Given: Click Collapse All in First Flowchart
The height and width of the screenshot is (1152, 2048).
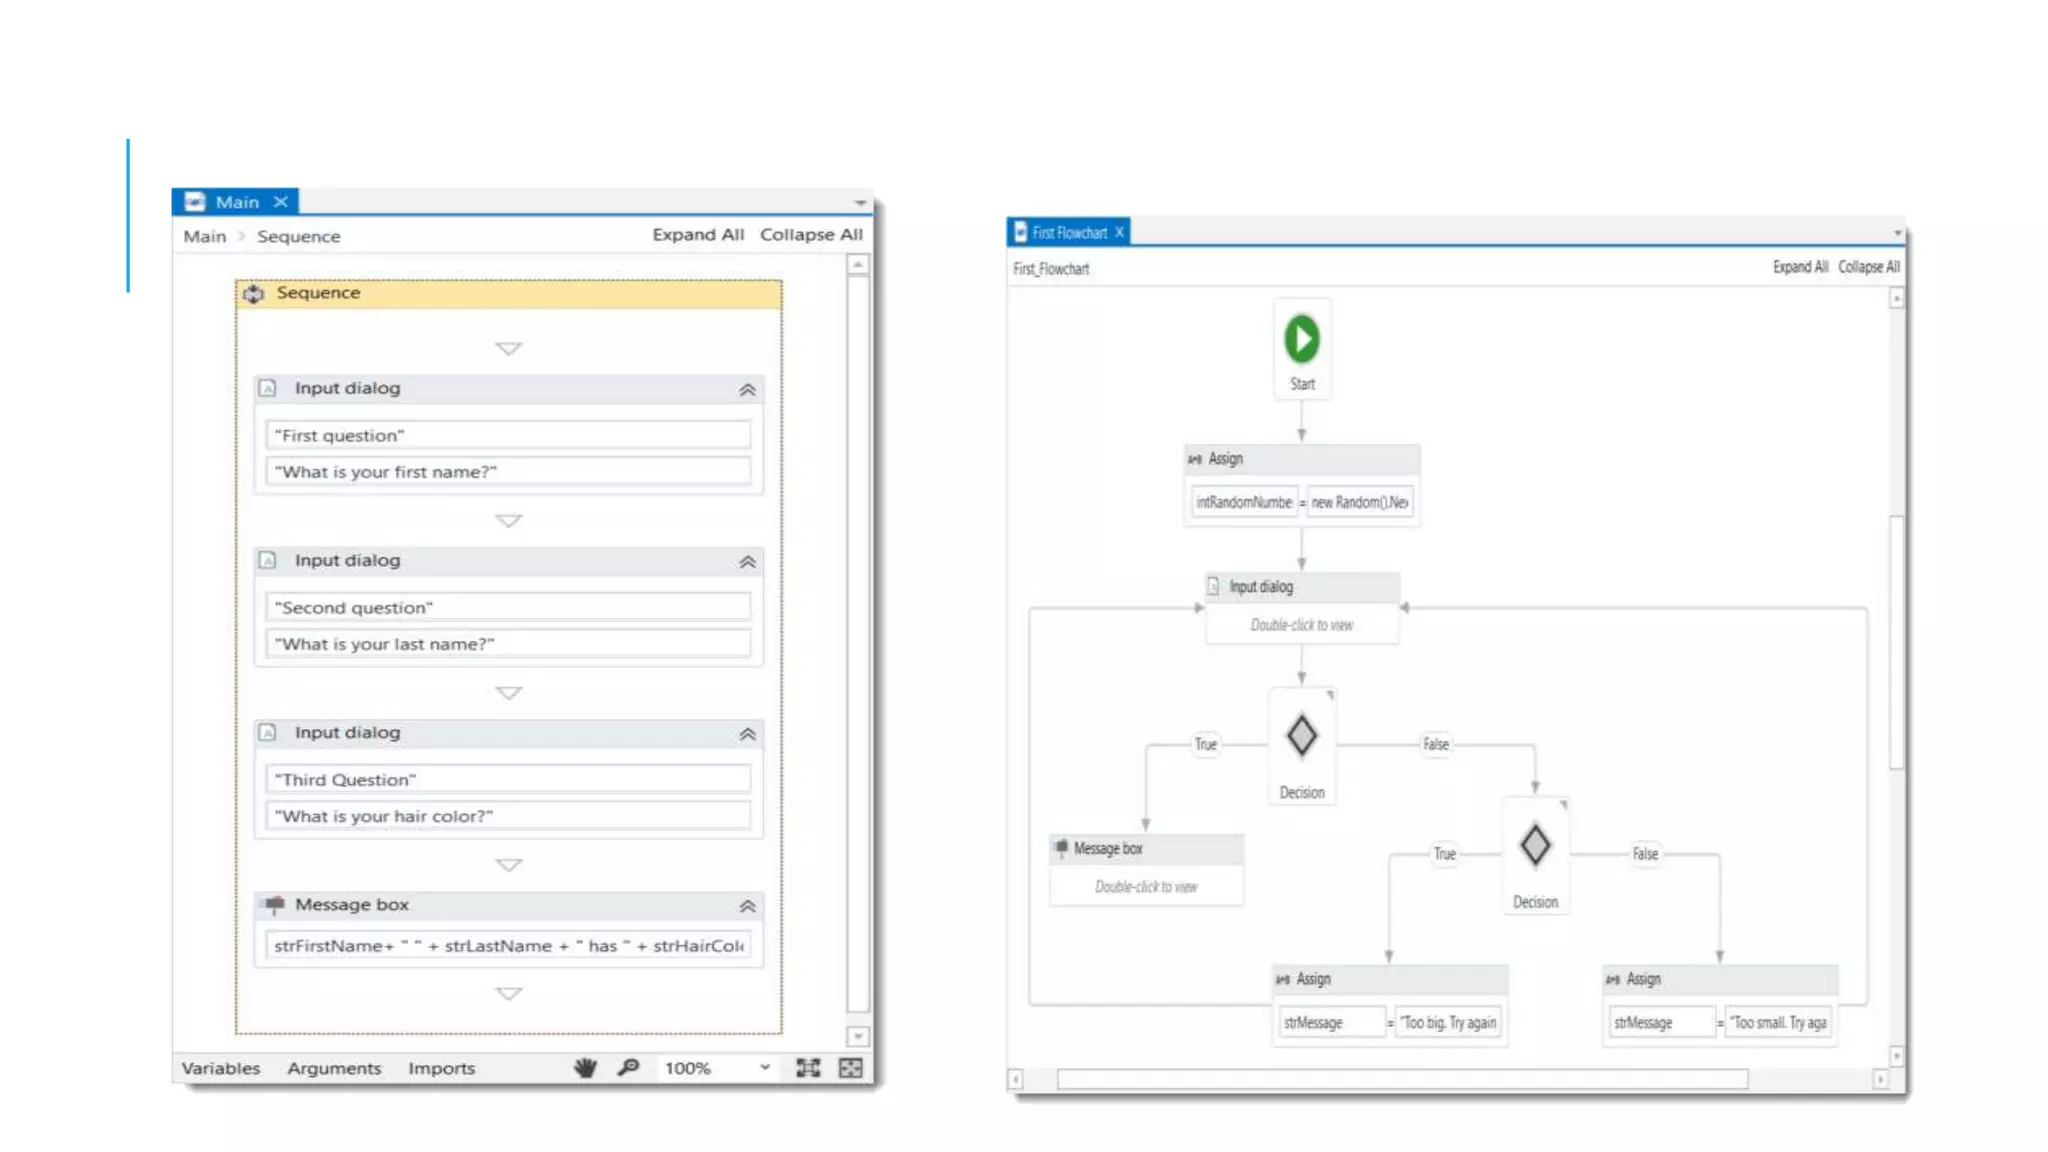Looking at the screenshot, I should pos(1868,267).
